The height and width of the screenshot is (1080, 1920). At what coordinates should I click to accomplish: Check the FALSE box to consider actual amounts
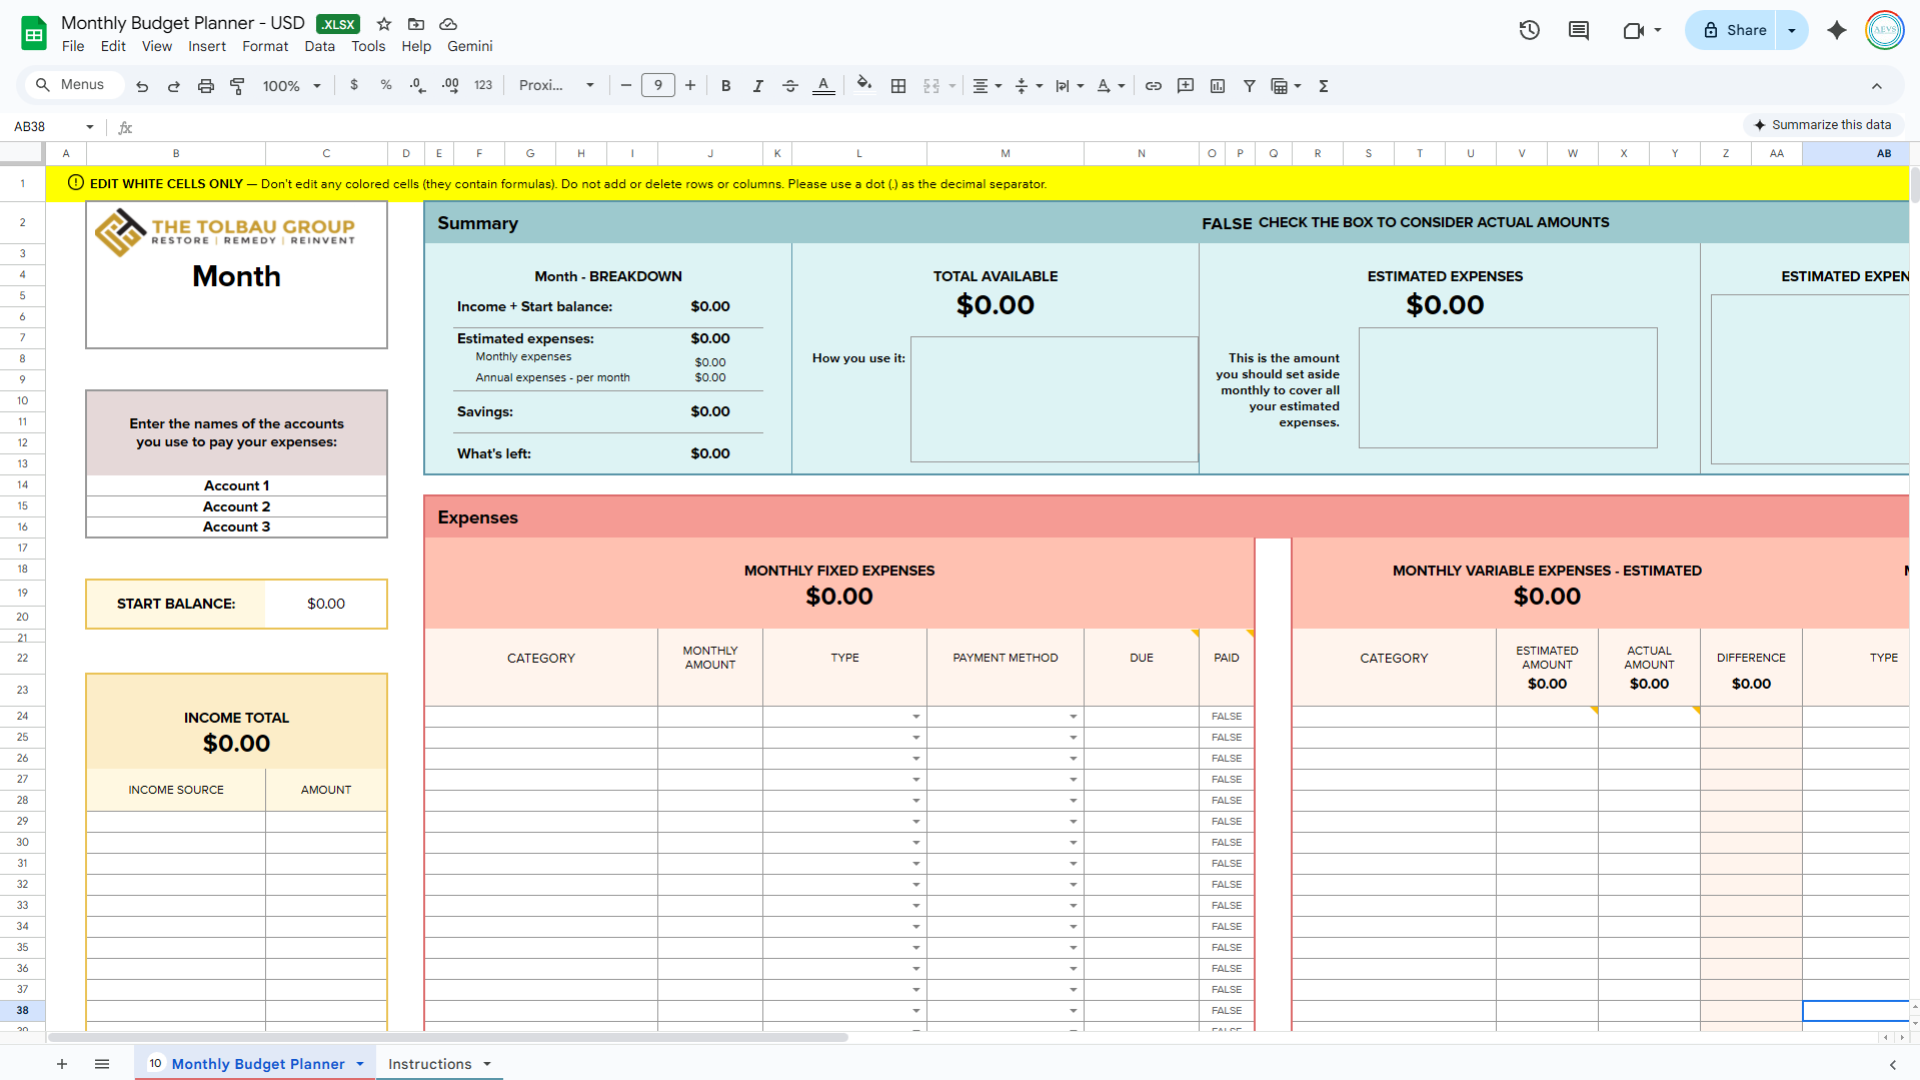click(x=1227, y=223)
